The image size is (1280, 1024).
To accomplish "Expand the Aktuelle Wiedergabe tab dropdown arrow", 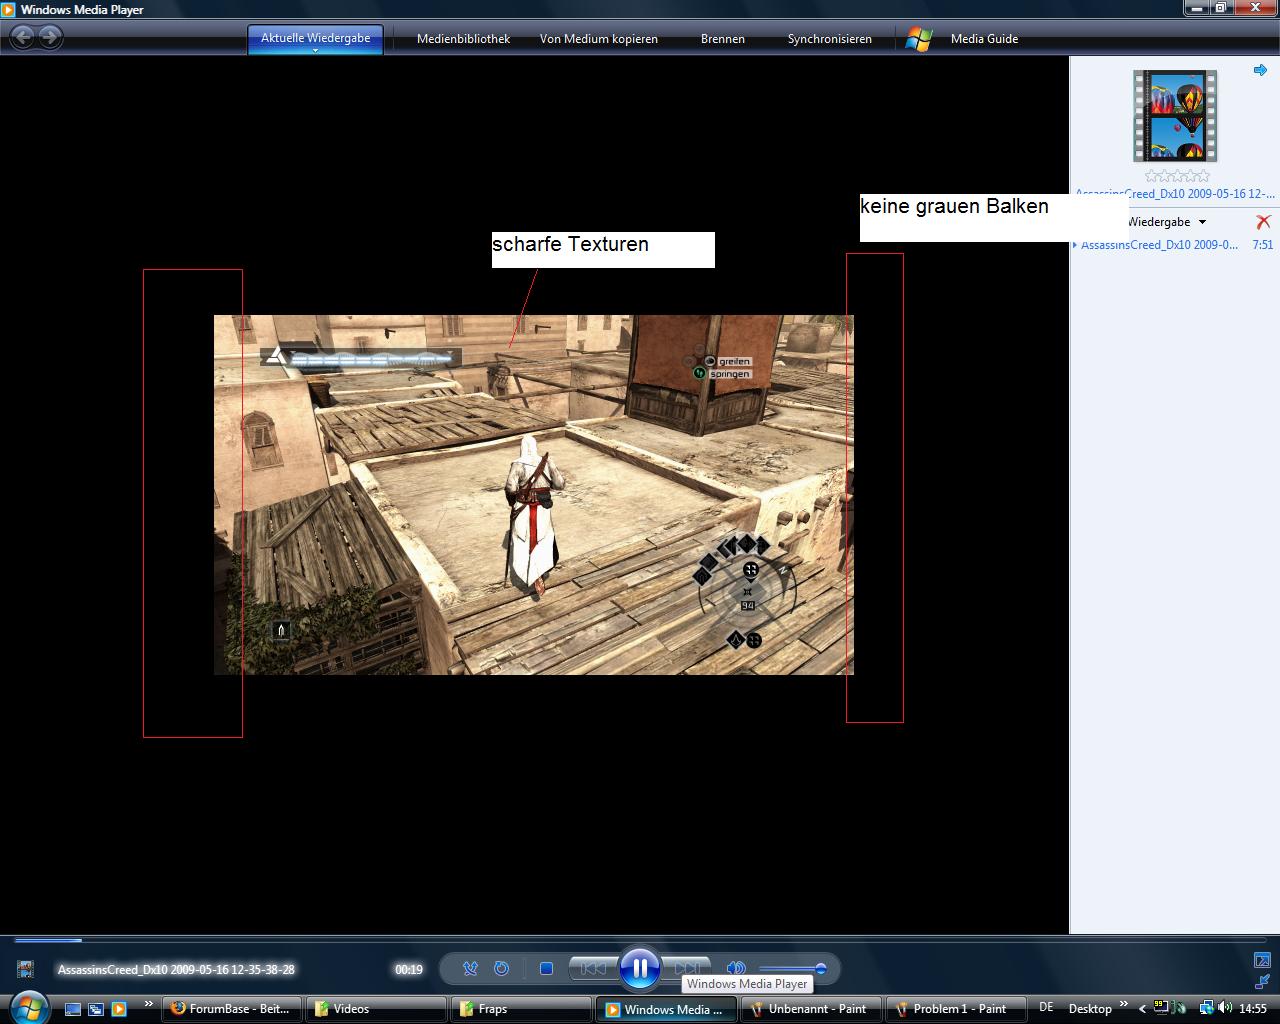I will [x=315, y=50].
